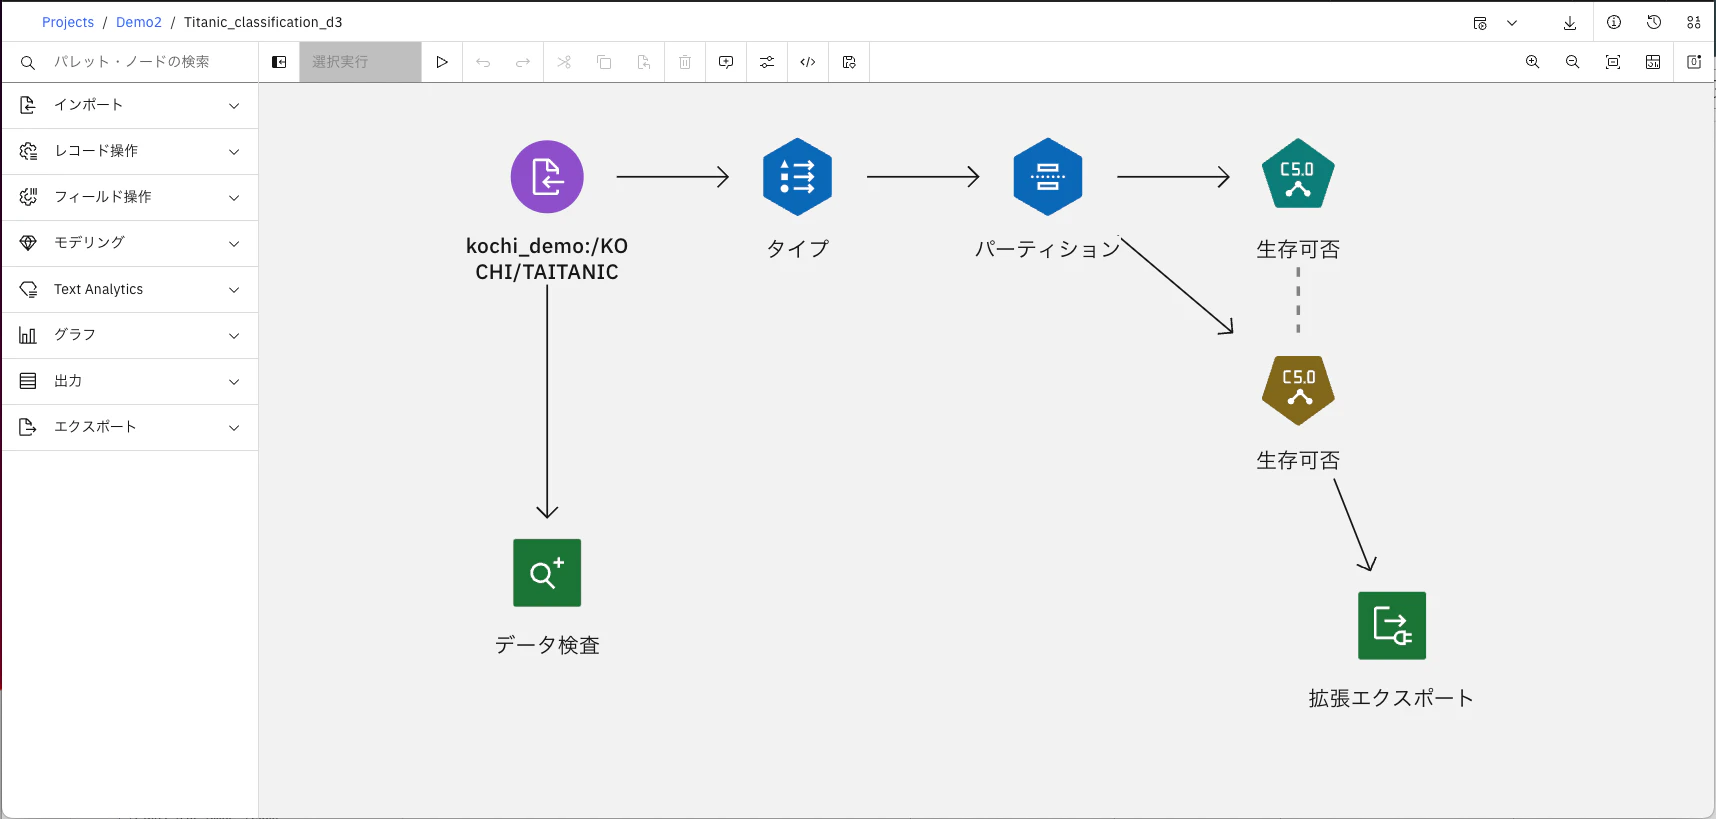Open the scripting code icon
The height and width of the screenshot is (819, 1716).
pos(808,62)
